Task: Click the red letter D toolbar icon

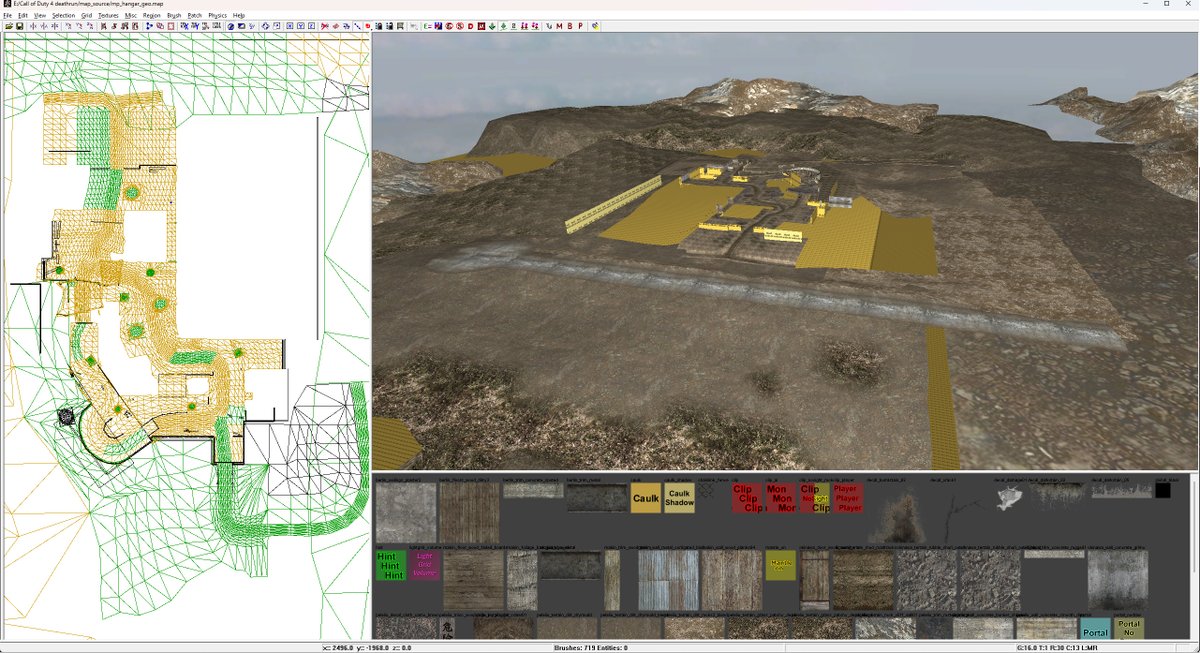Action: point(470,26)
